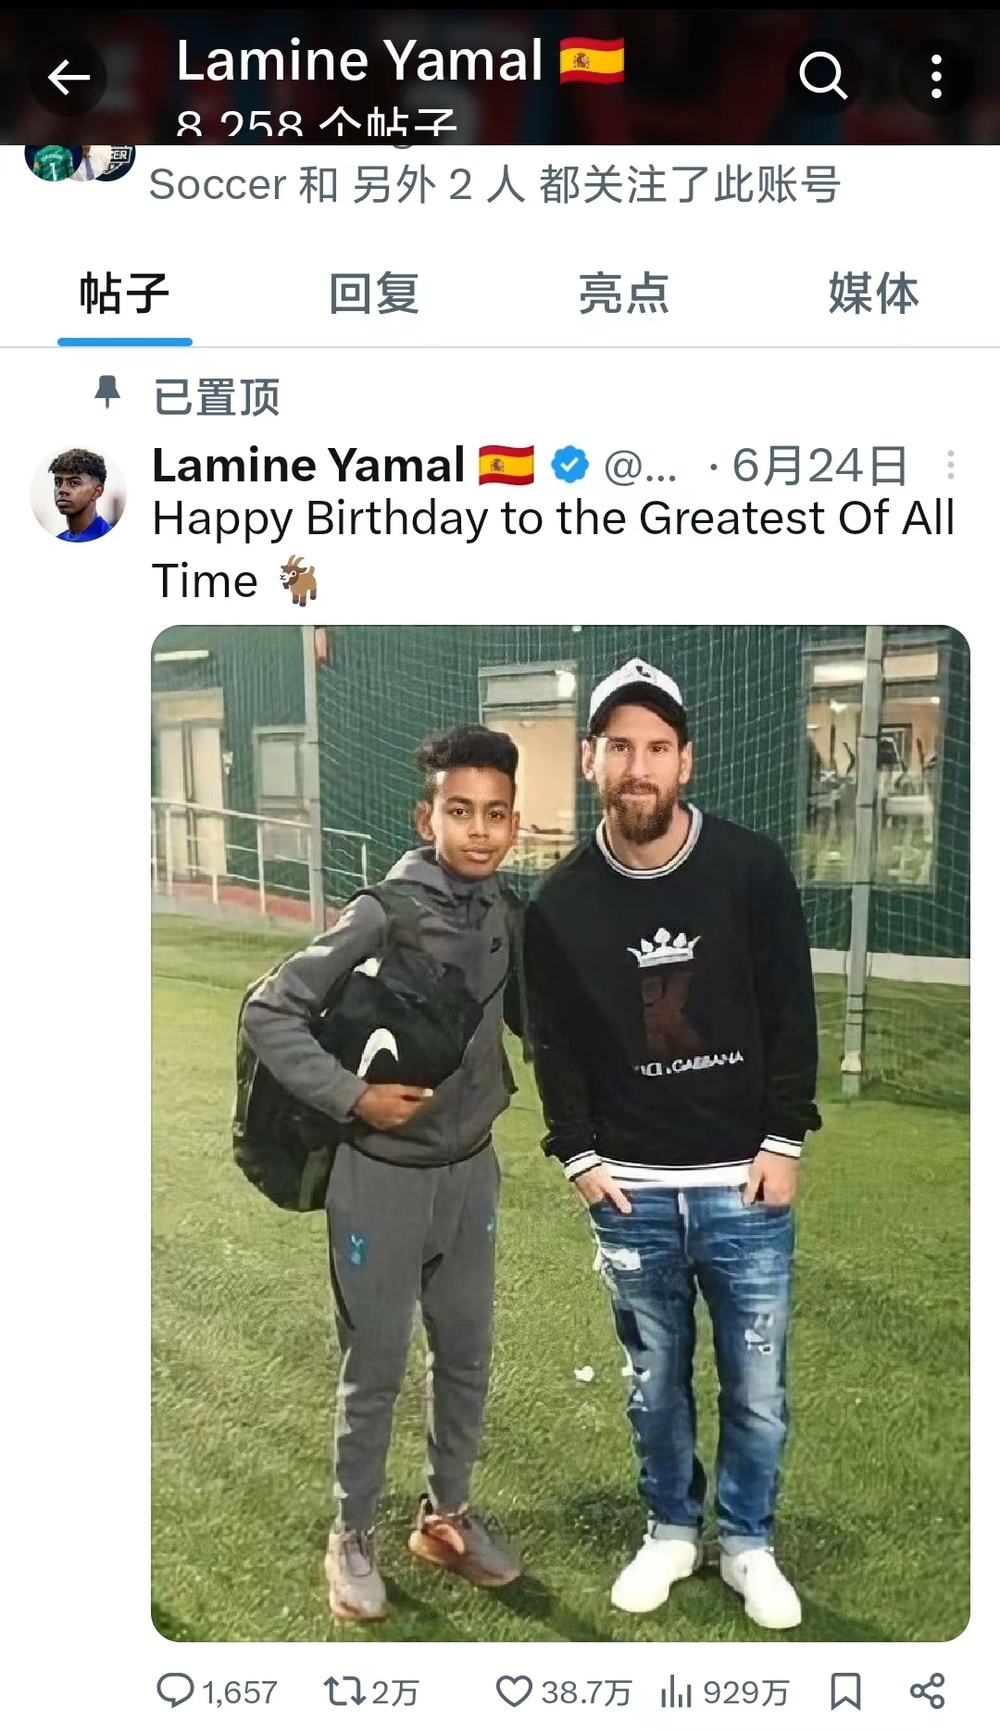Open Lamine Yamal's avatar on pinned post
The width and height of the screenshot is (1000, 1733).
(x=78, y=495)
